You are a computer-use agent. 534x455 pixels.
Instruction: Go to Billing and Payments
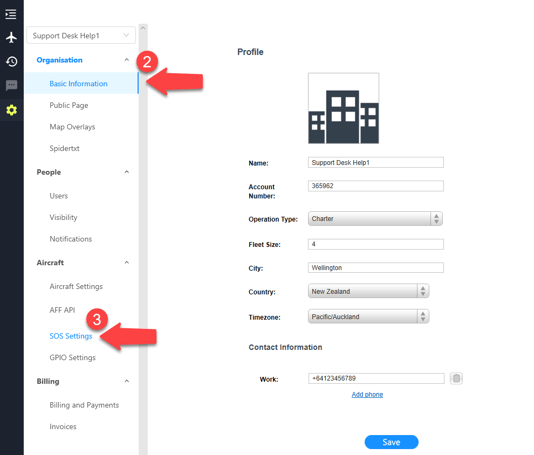84,405
